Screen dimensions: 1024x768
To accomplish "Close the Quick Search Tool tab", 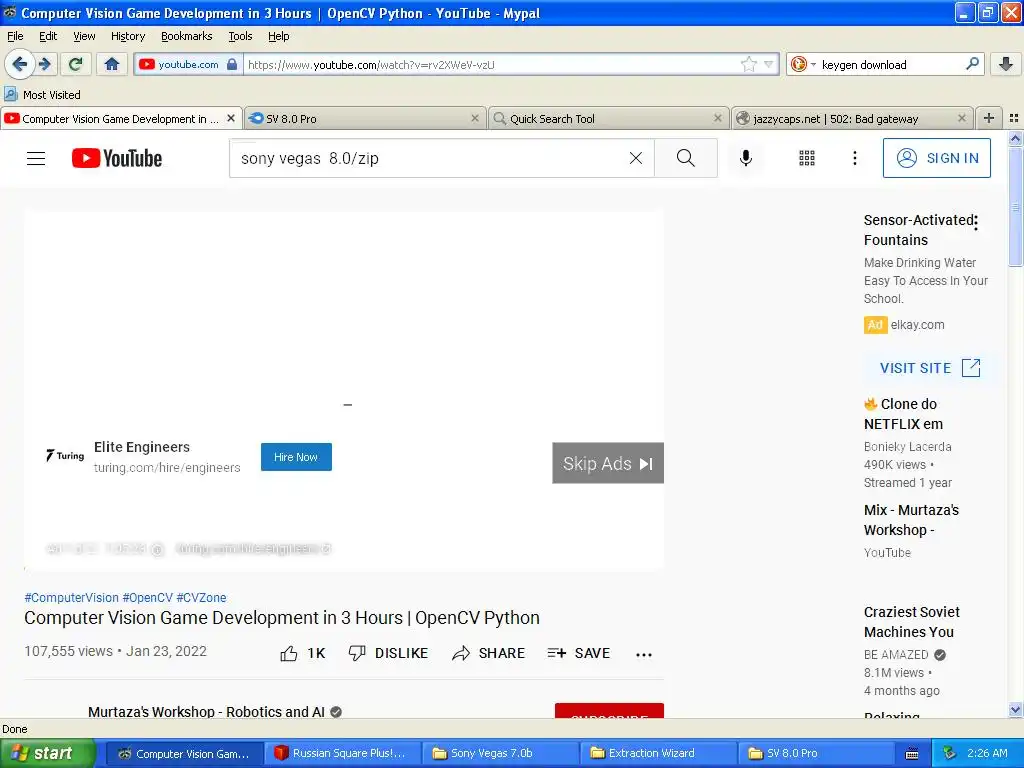I will coord(718,118).
